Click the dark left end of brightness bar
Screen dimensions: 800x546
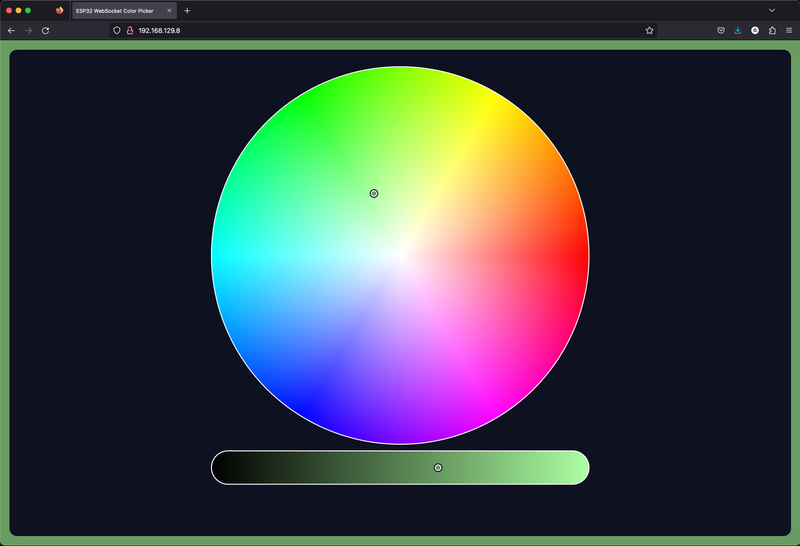pyautogui.click(x=226, y=467)
